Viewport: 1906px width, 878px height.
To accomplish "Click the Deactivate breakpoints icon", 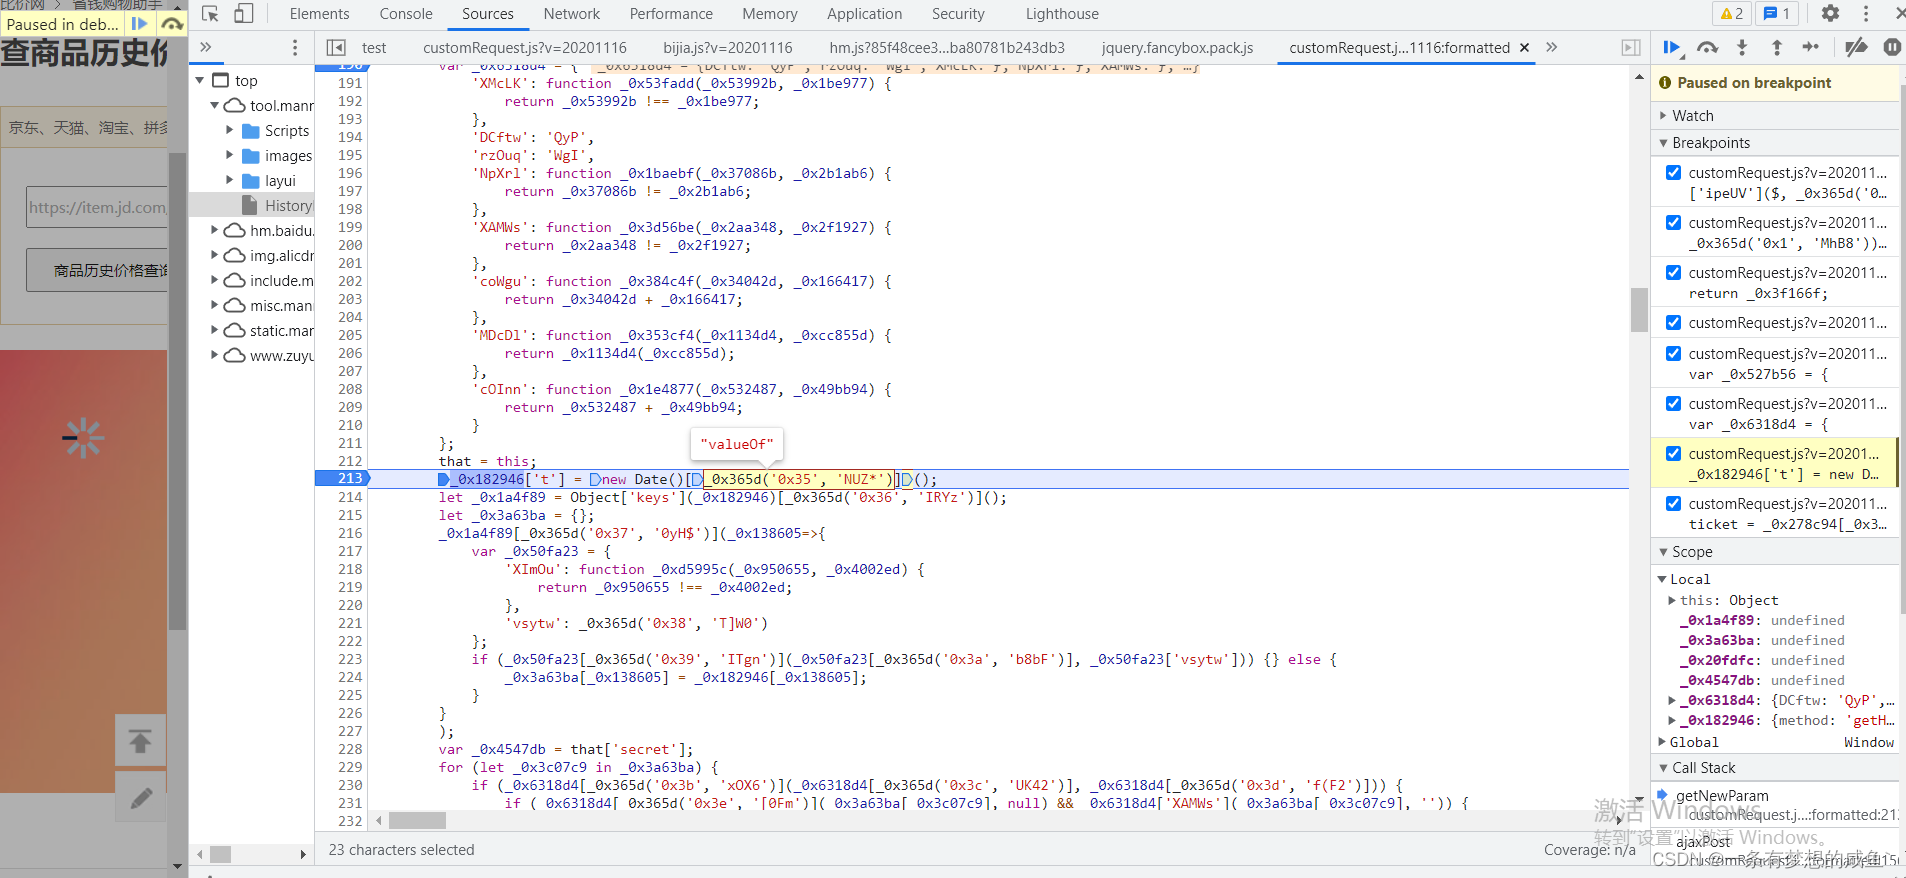I will 1856,47.
